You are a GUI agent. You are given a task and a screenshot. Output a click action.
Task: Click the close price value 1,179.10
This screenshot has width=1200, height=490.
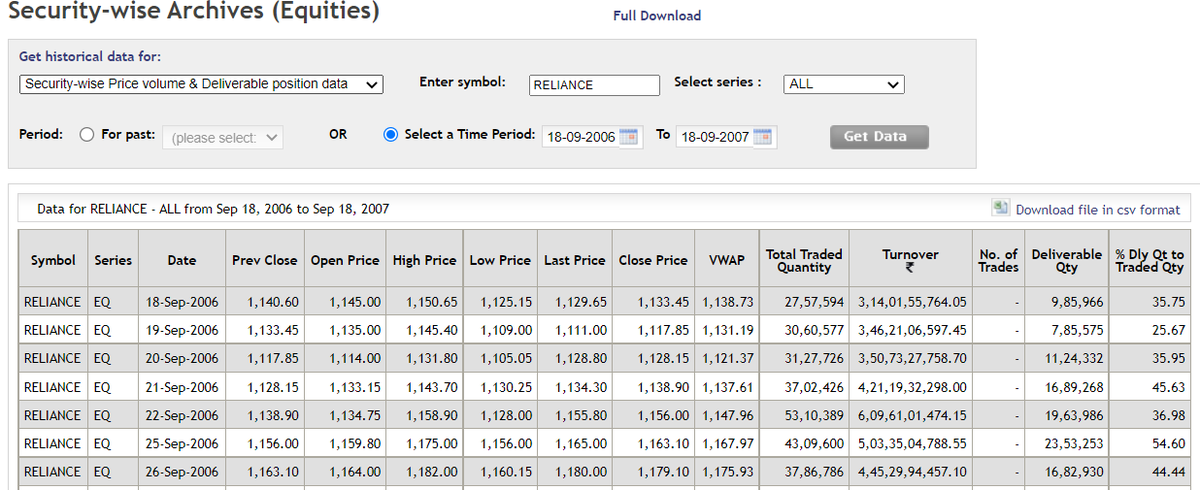click(662, 472)
